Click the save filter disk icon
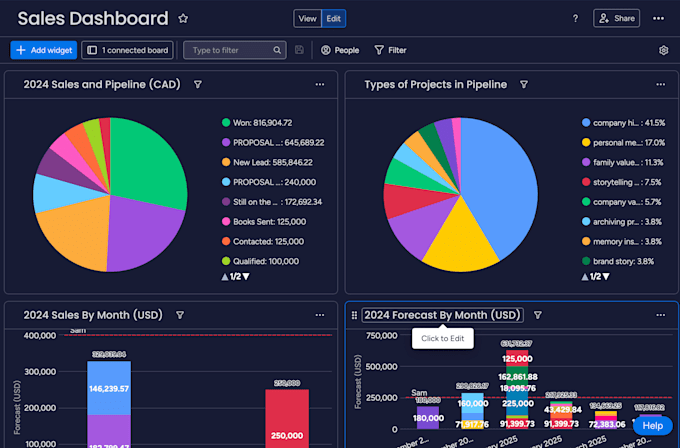The height and width of the screenshot is (448, 680). click(x=299, y=50)
